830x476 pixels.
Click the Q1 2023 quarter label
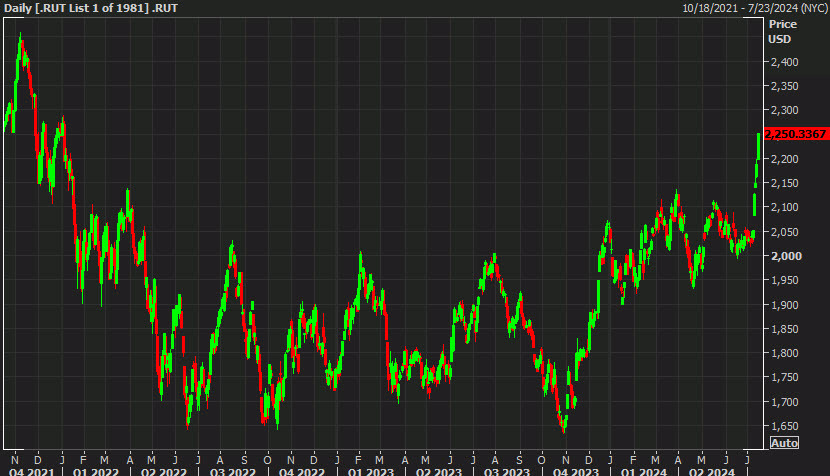tap(371, 471)
